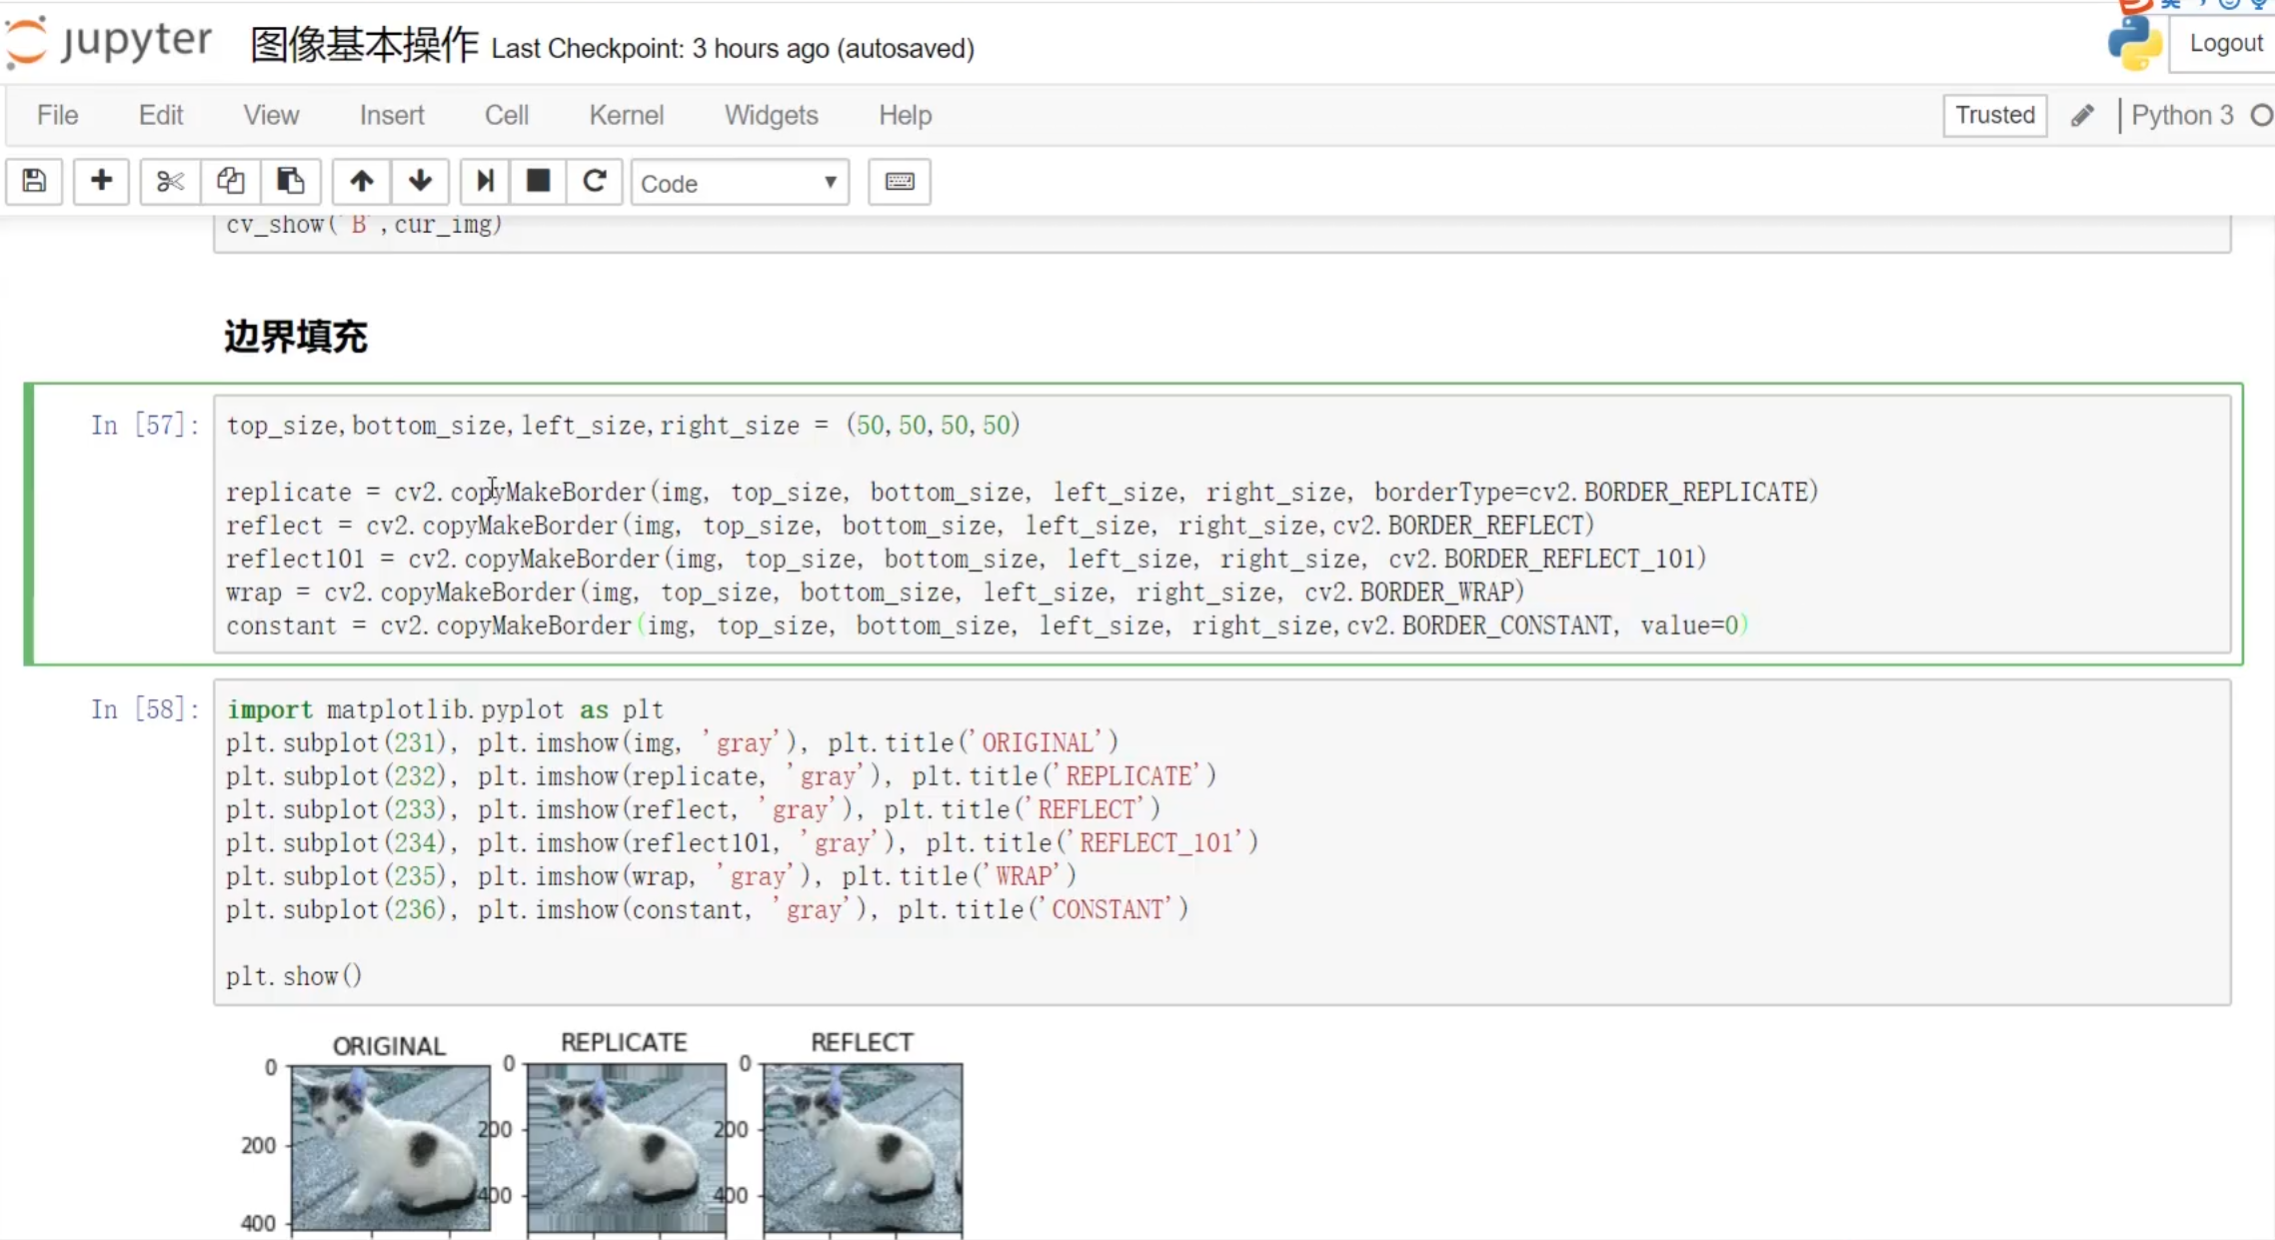
Task: Restart the kernel icon
Action: pos(594,181)
